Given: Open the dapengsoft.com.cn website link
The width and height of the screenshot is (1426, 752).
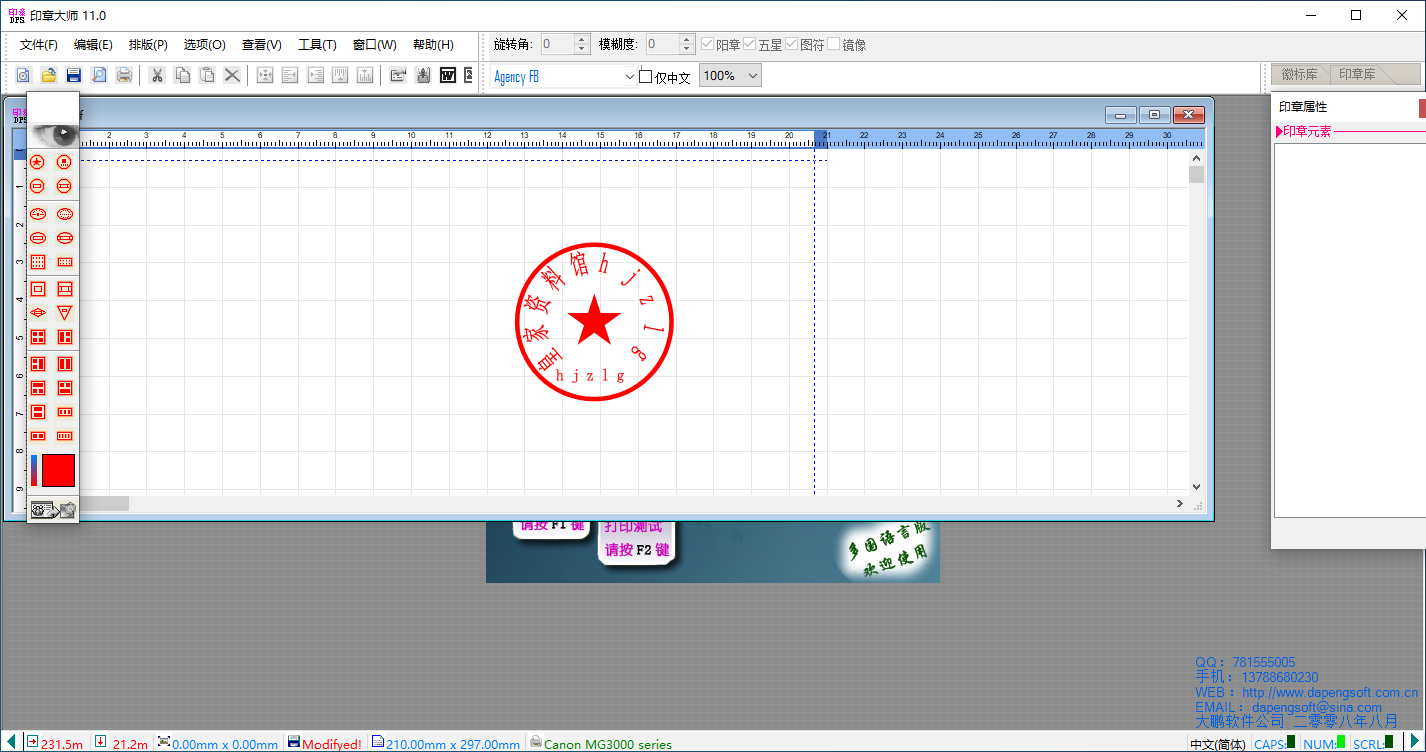Looking at the screenshot, I should click(x=1329, y=692).
